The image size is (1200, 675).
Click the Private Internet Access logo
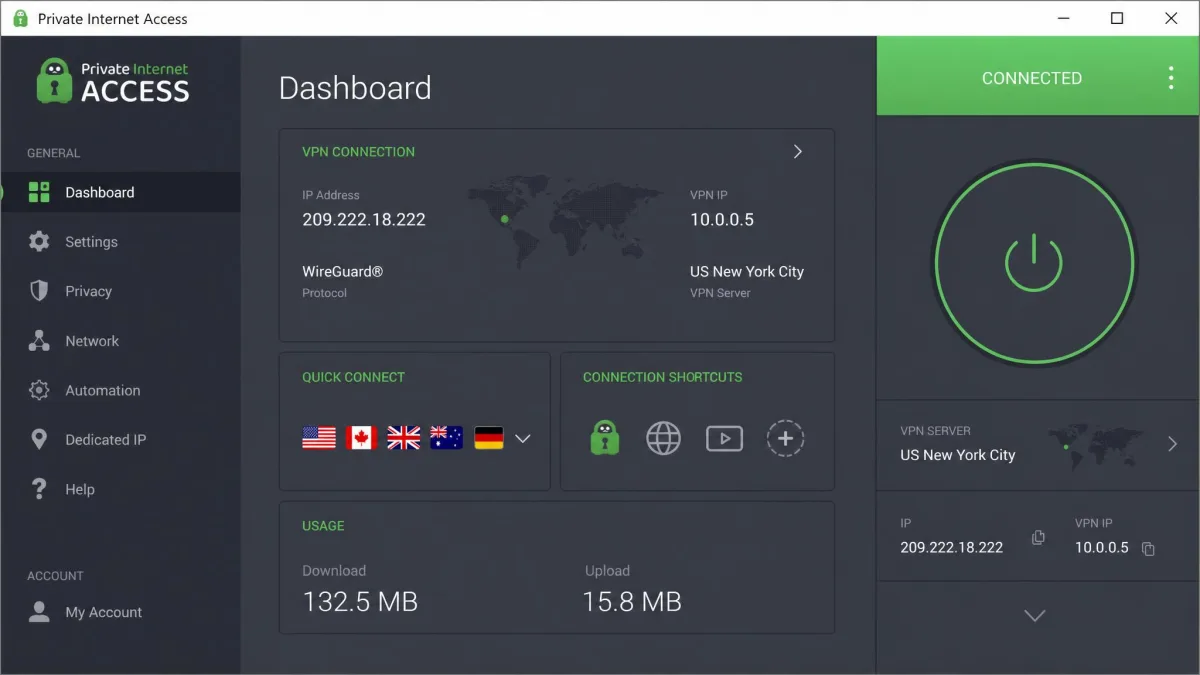click(113, 81)
